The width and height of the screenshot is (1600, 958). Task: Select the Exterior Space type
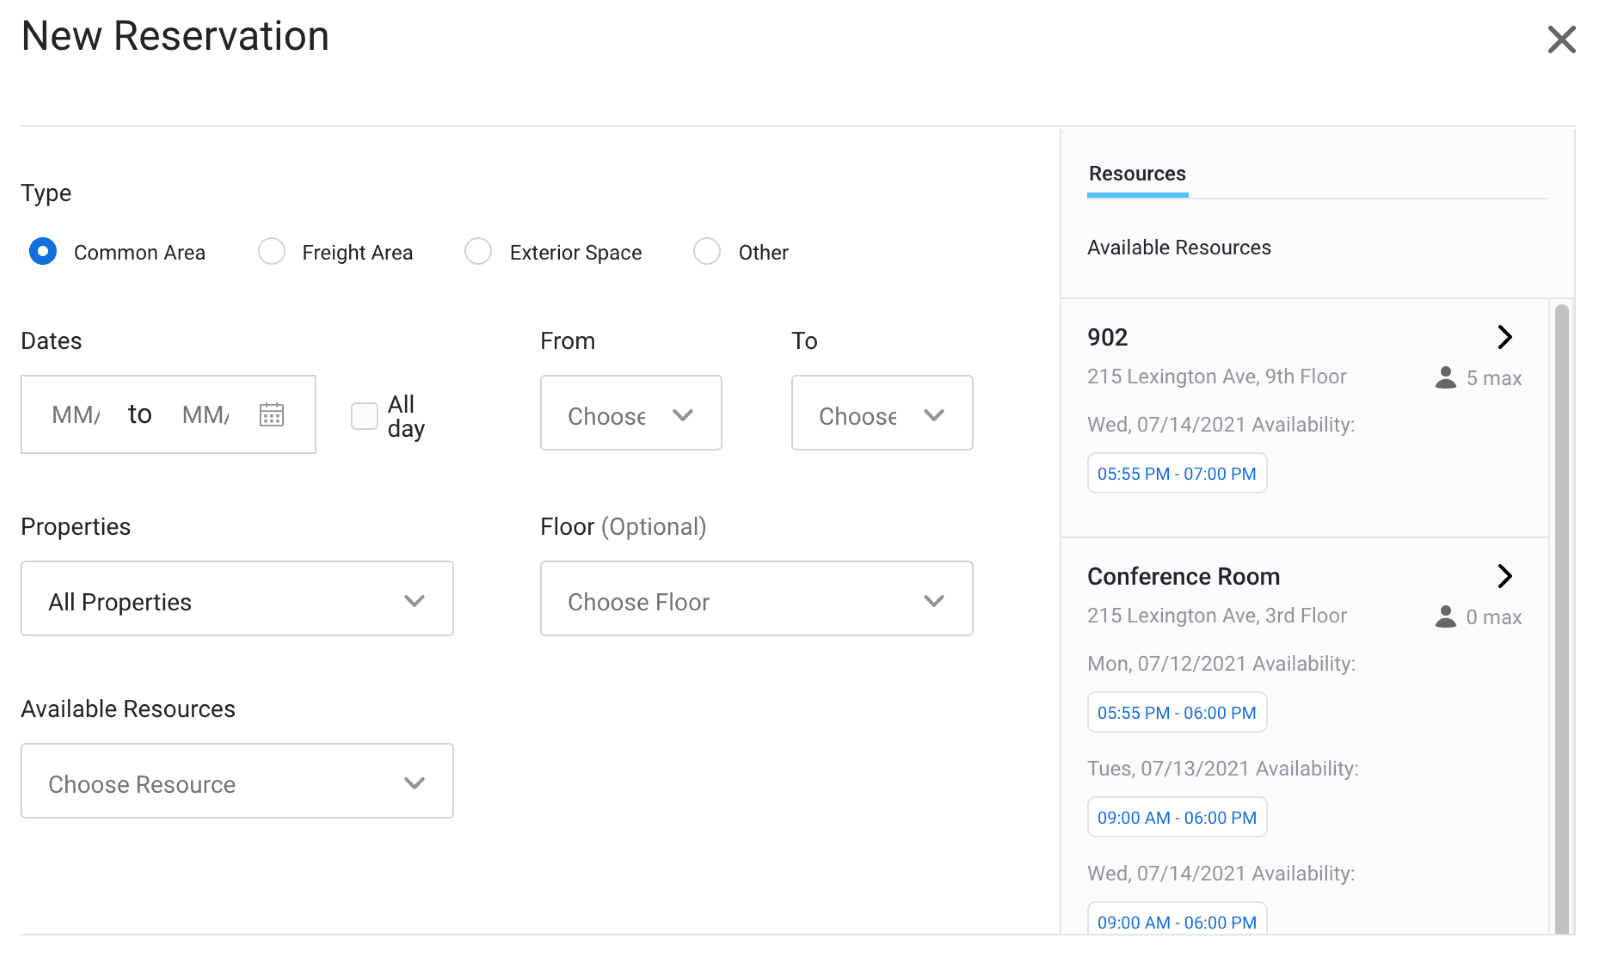pos(478,251)
